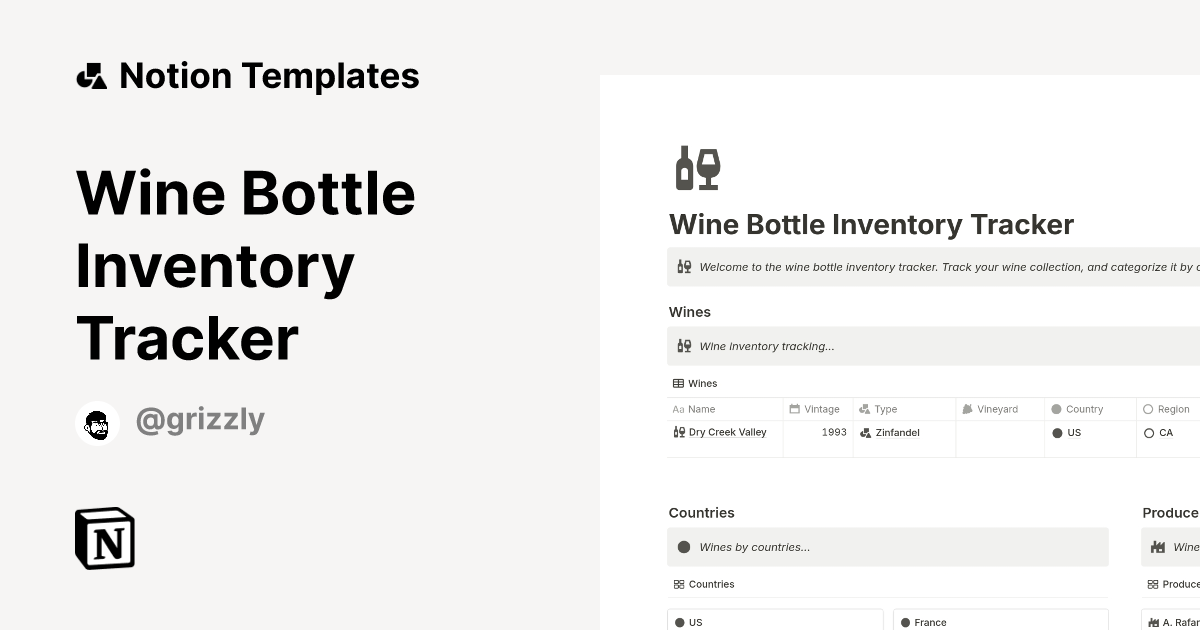Open the Name column header options
The image size is (1200, 630).
[694, 408]
